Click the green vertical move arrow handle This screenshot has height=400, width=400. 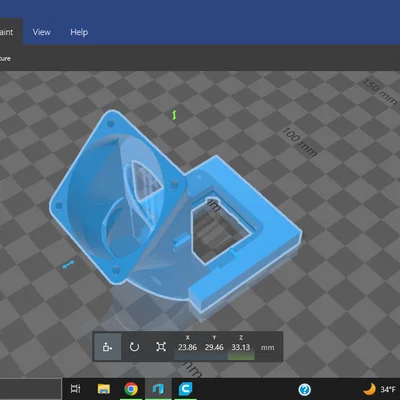174,115
